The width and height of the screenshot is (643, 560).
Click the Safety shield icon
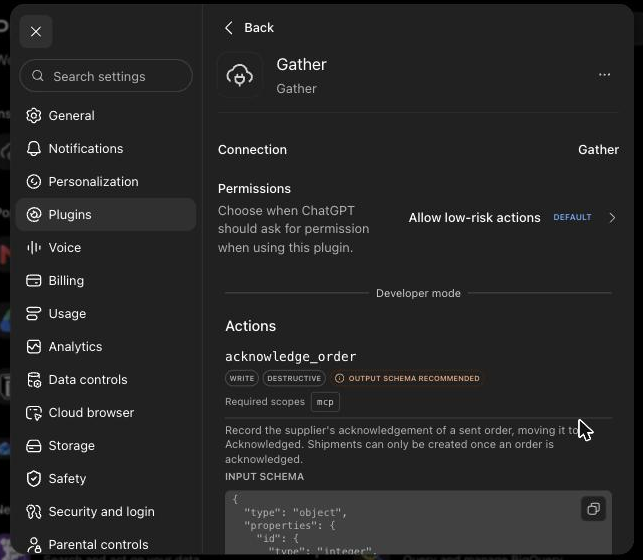click(34, 479)
